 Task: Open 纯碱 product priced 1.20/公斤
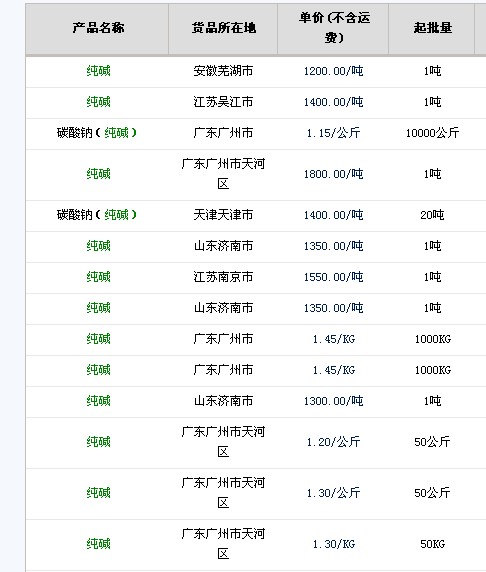[x=98, y=442]
